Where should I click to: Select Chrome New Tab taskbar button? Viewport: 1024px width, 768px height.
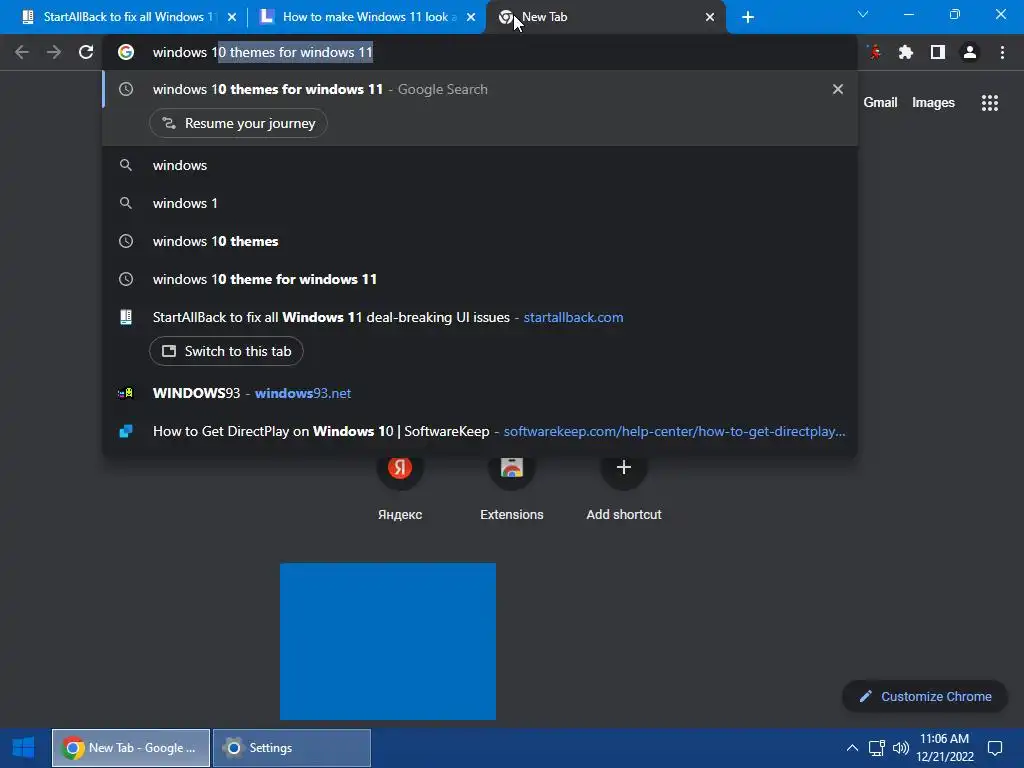coord(131,748)
